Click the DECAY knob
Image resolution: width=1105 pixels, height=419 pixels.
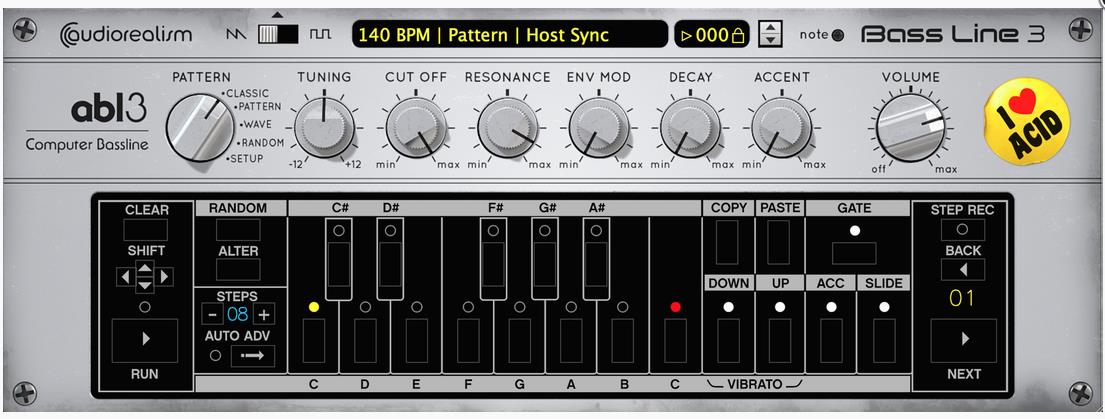tap(690, 127)
